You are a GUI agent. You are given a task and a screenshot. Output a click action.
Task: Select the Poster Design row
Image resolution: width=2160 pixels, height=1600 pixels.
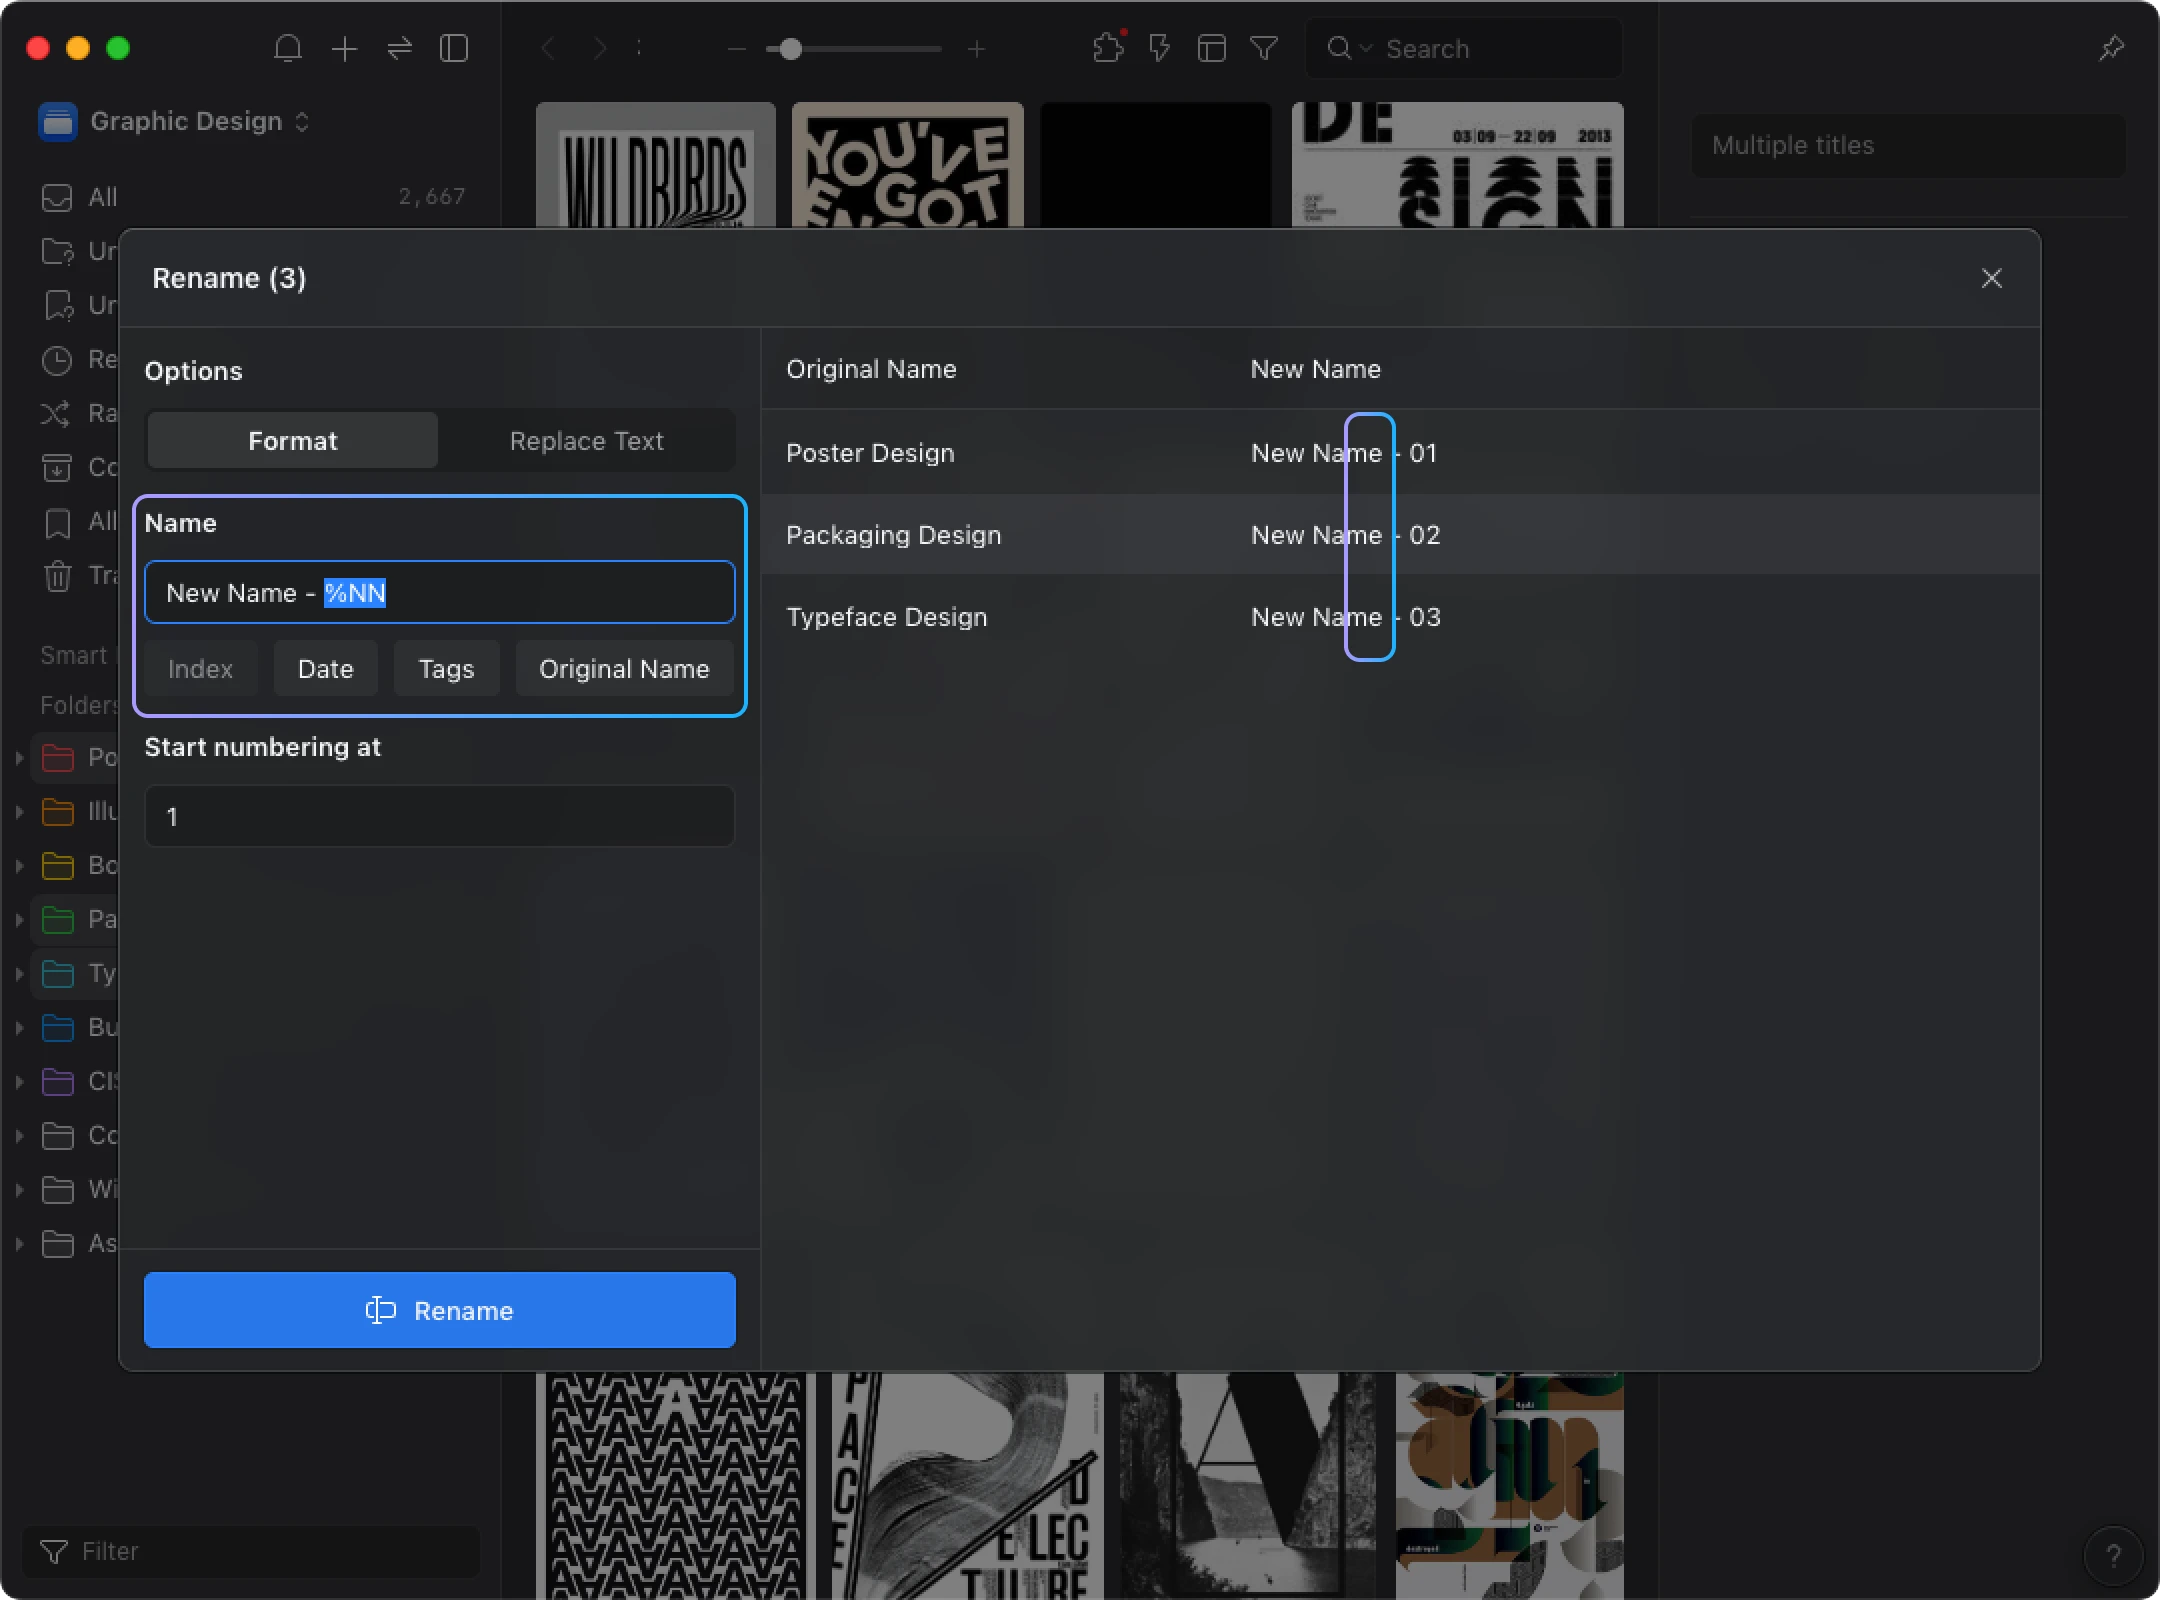tap(1400, 452)
